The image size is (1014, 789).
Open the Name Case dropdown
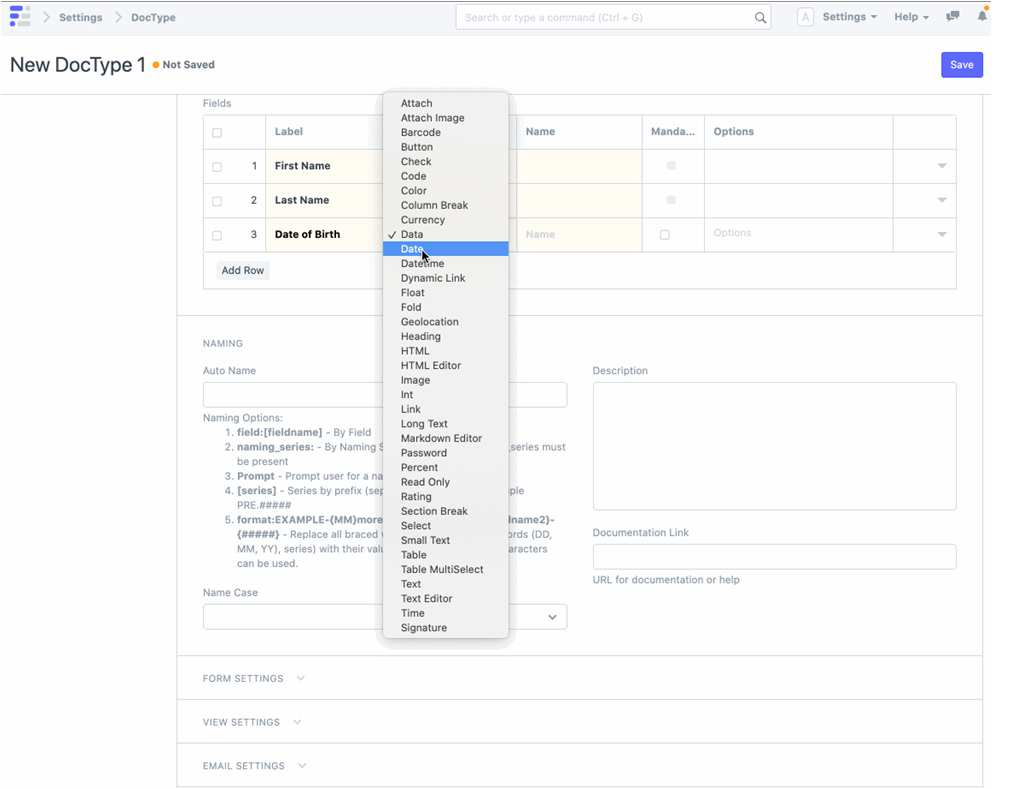[x=385, y=616]
